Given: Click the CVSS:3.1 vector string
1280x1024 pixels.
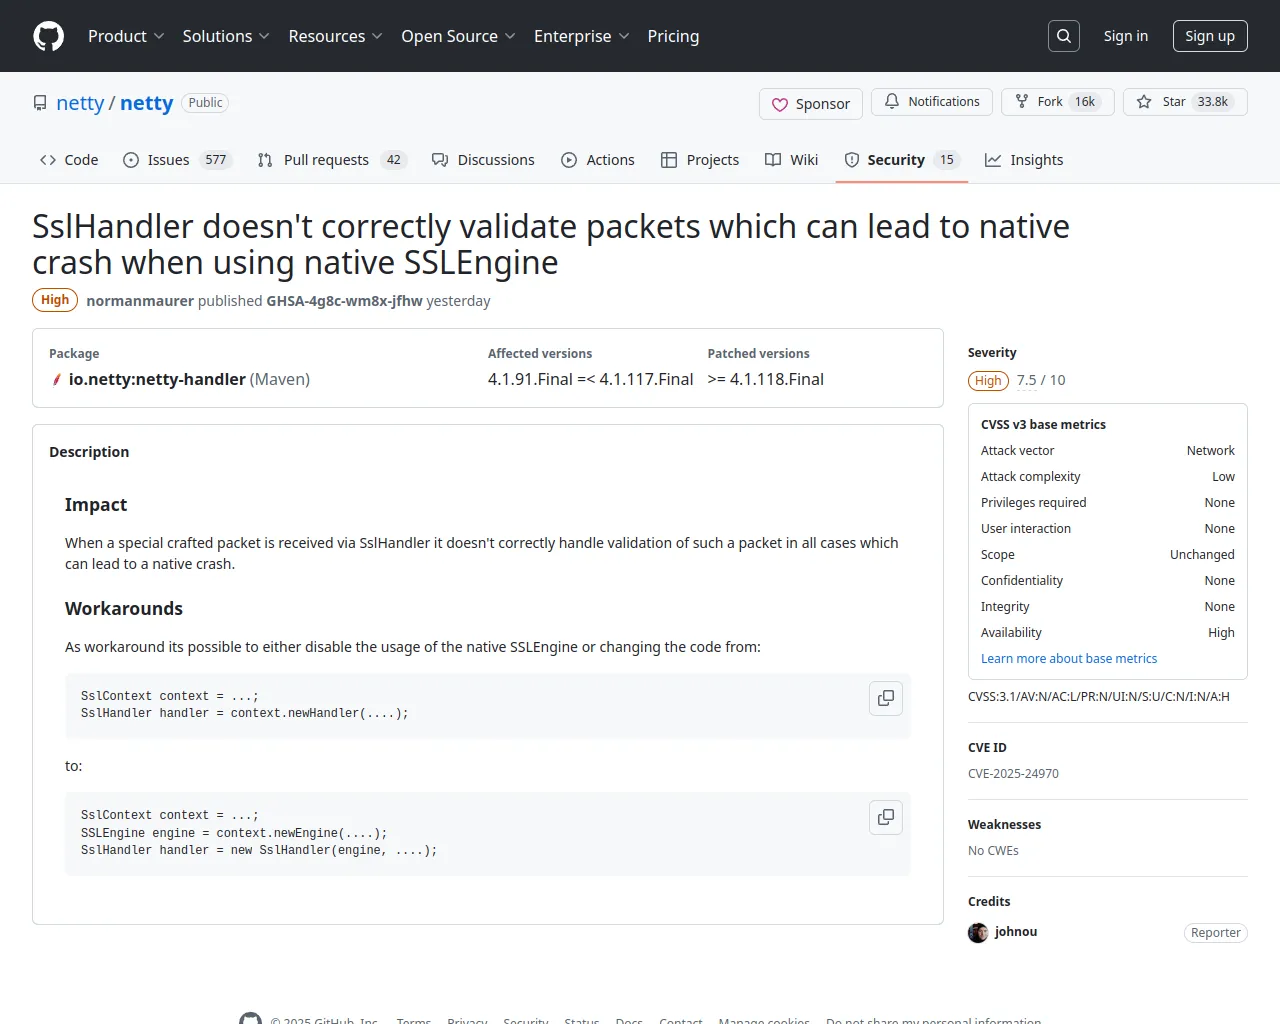Looking at the screenshot, I should [x=1099, y=697].
